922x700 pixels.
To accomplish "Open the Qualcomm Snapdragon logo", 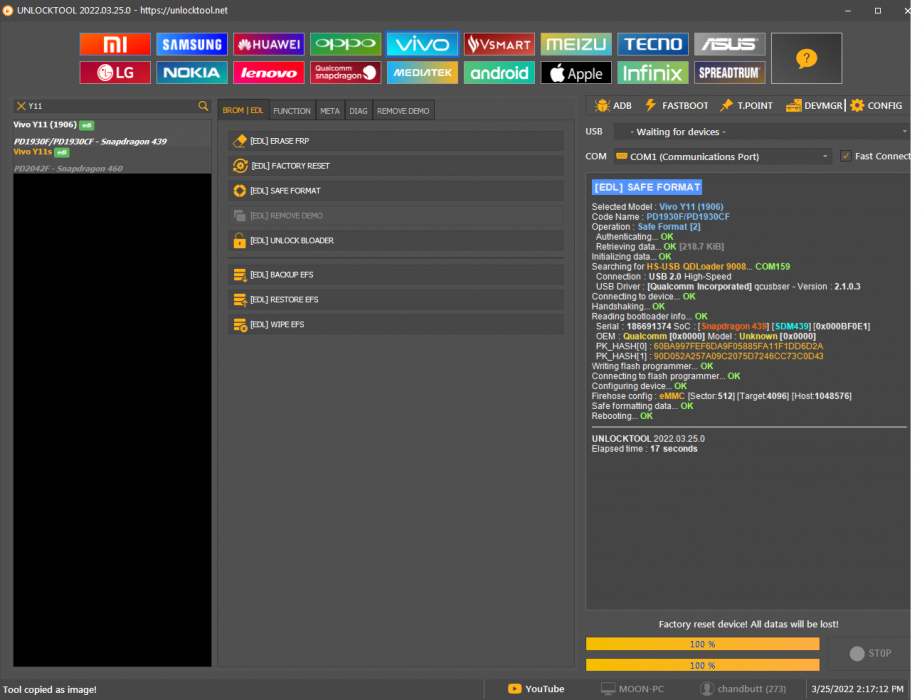I will point(346,72).
